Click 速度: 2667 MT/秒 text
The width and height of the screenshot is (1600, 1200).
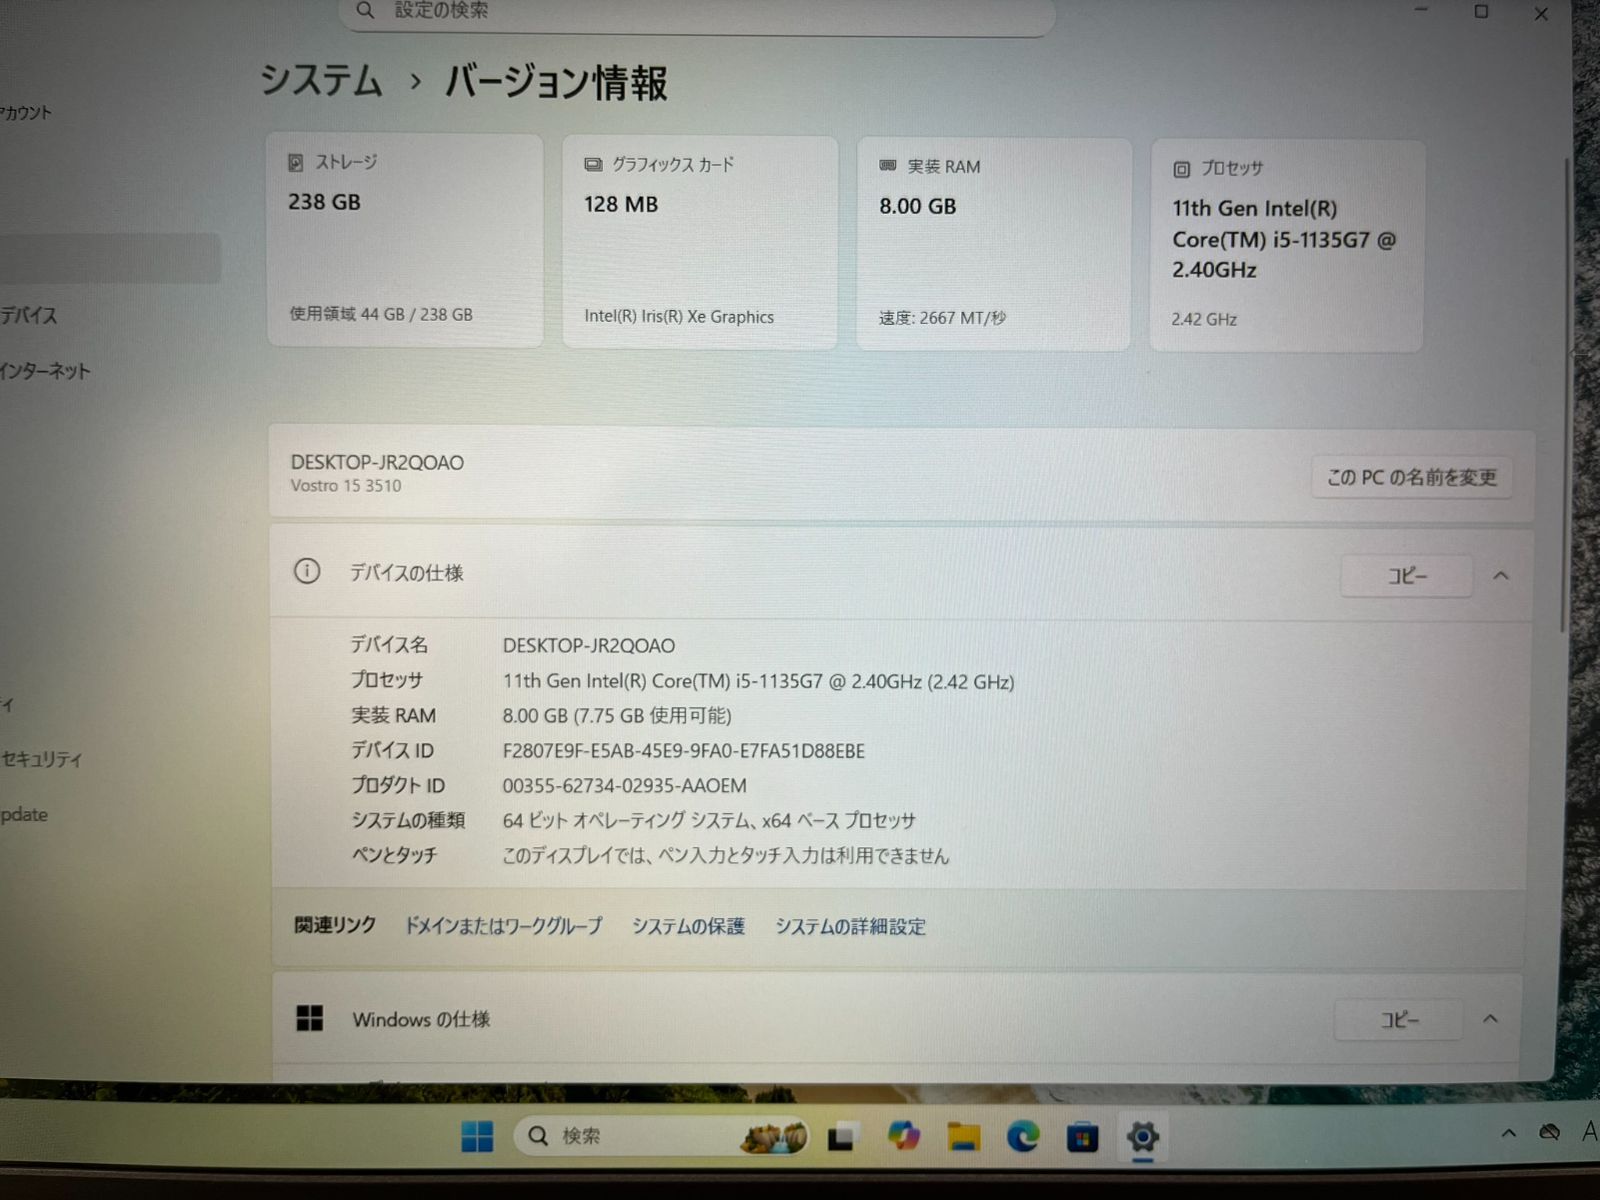pos(942,318)
